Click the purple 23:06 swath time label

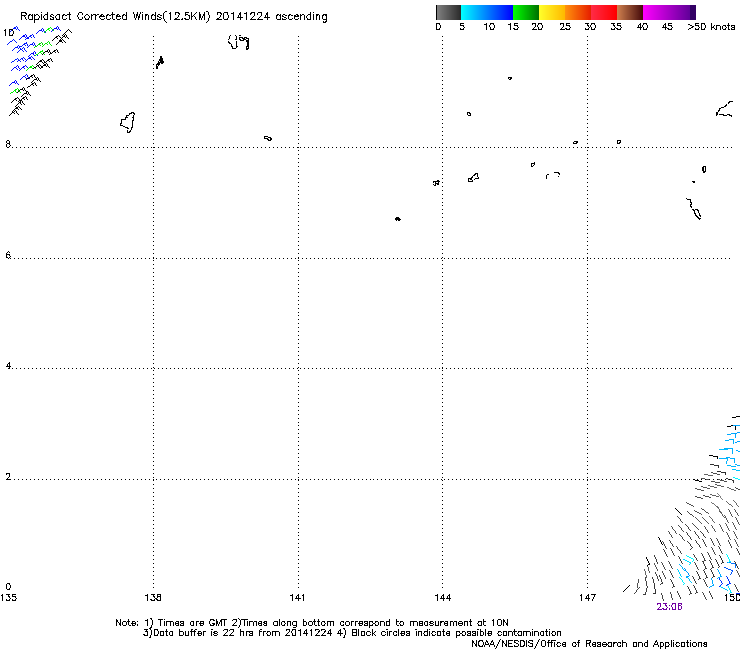tap(669, 607)
